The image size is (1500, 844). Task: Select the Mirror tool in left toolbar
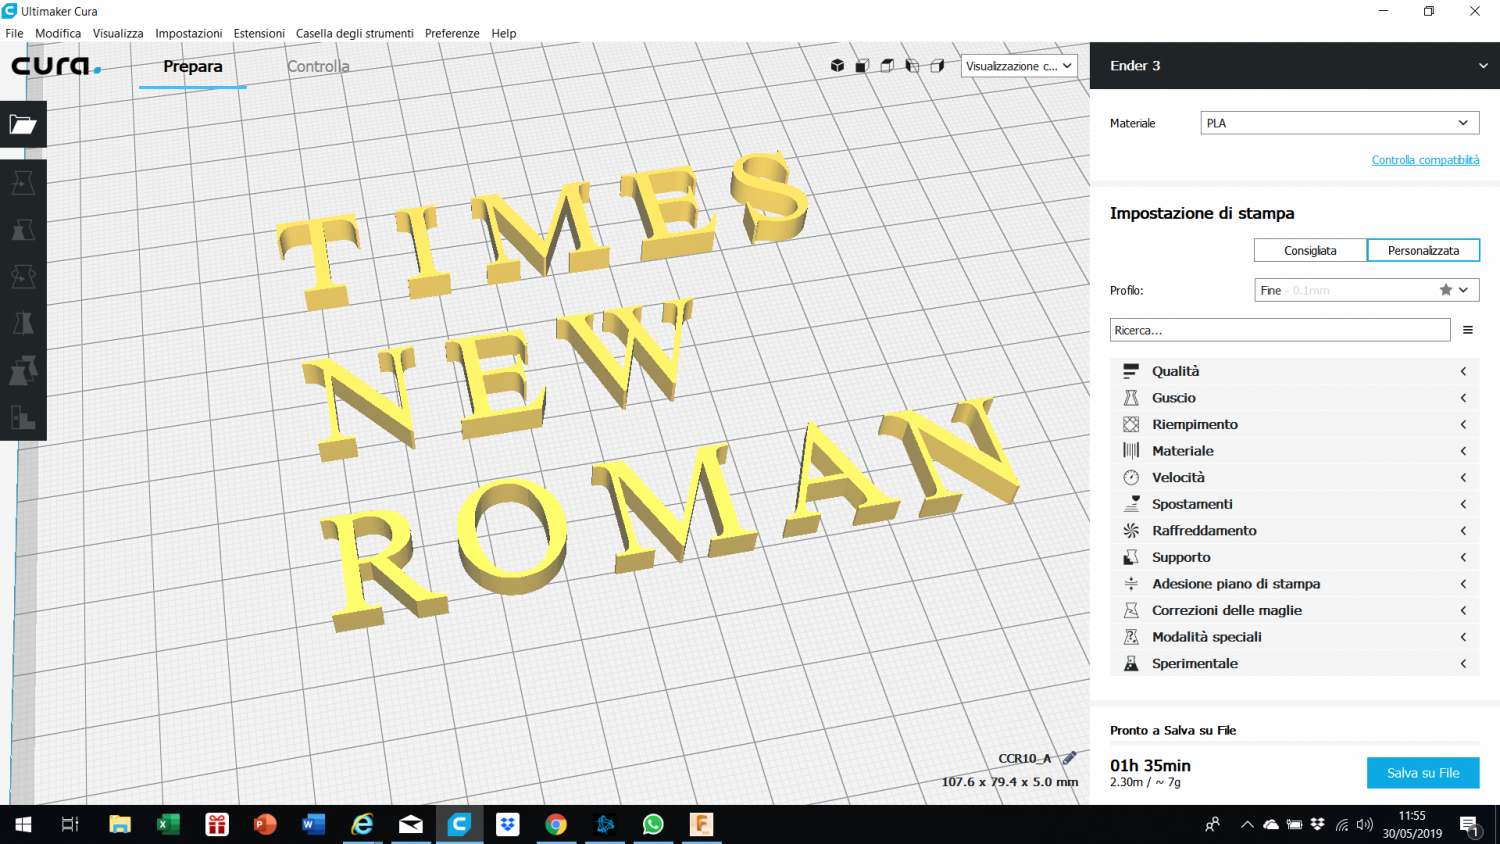click(23, 324)
